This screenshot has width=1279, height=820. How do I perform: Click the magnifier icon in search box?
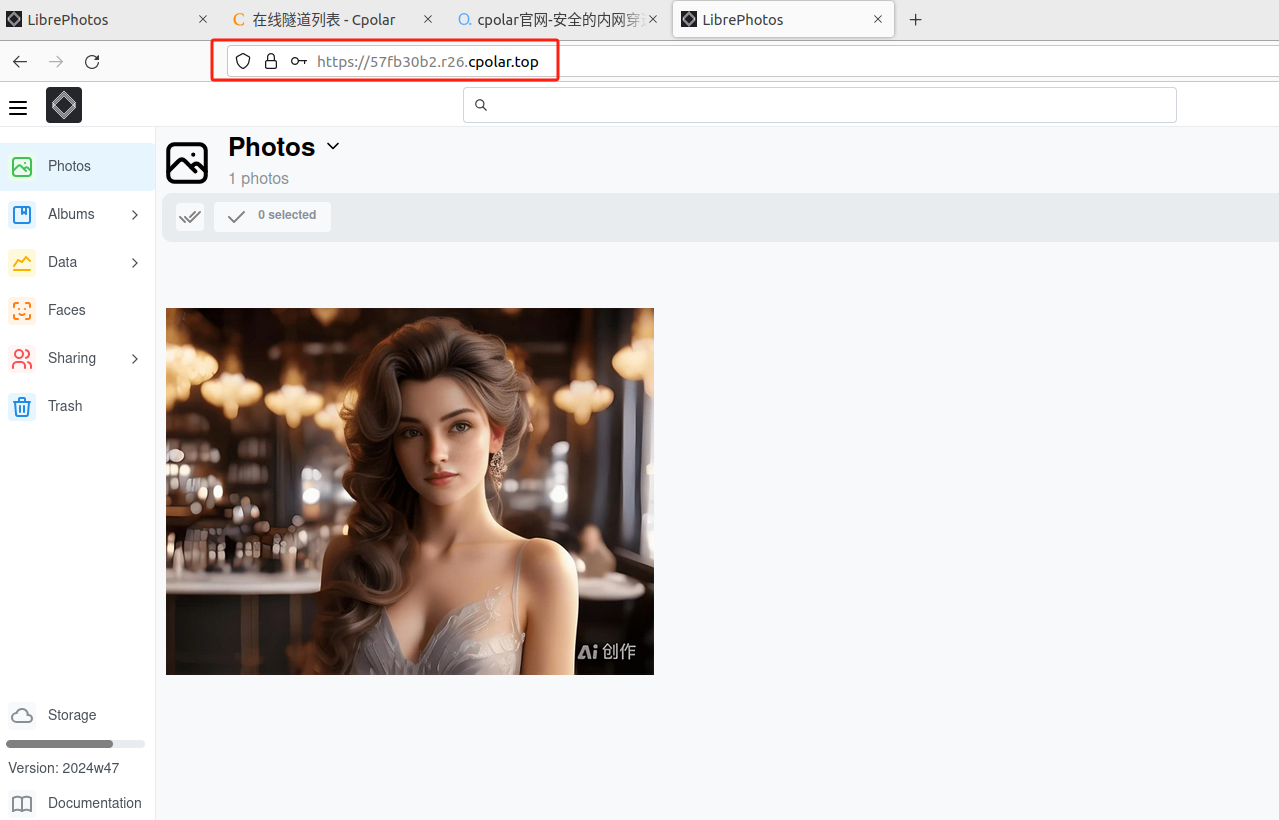(481, 105)
